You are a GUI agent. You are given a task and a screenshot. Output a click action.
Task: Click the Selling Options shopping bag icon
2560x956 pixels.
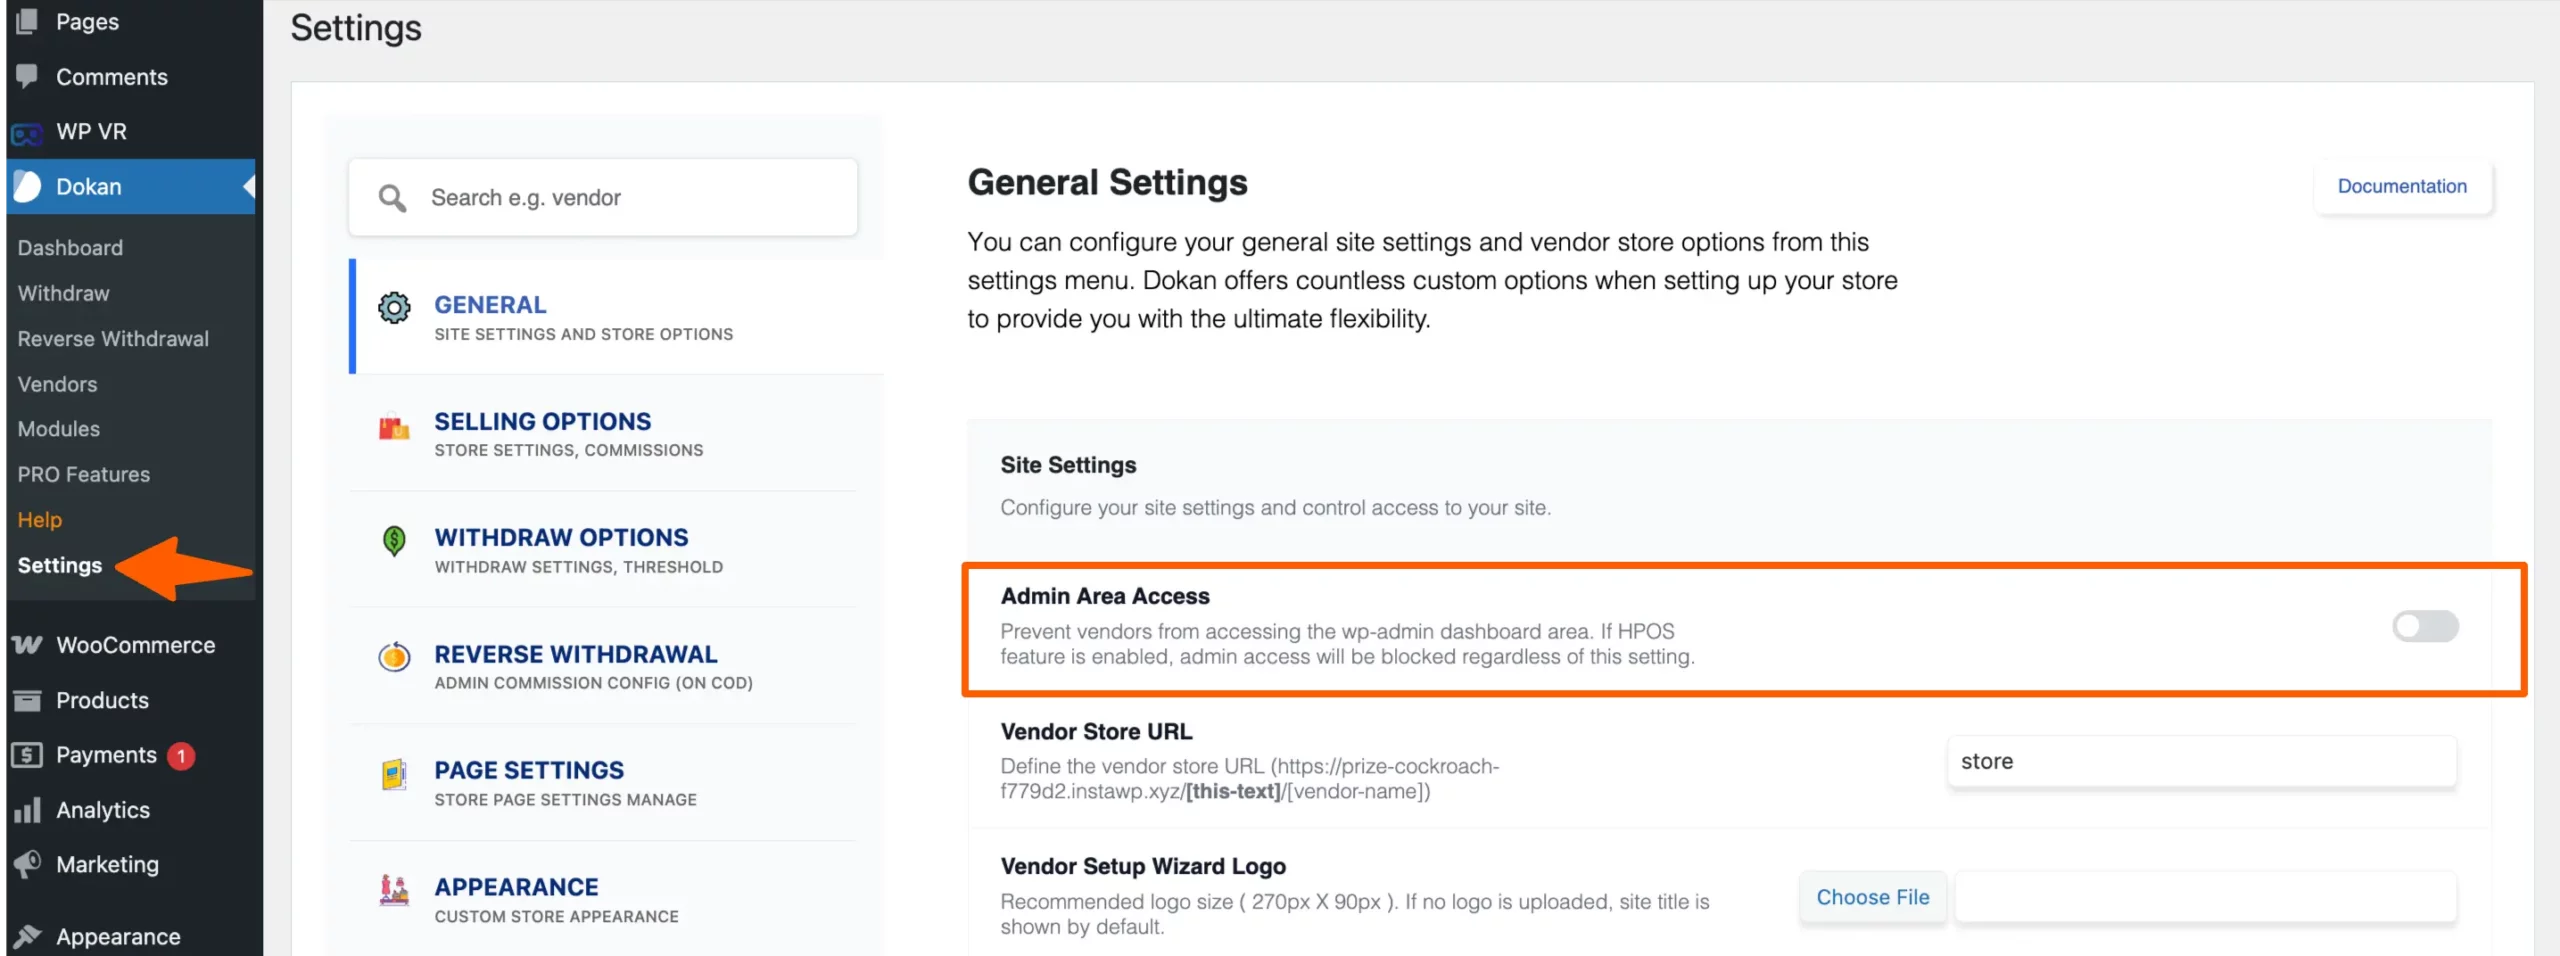[394, 427]
